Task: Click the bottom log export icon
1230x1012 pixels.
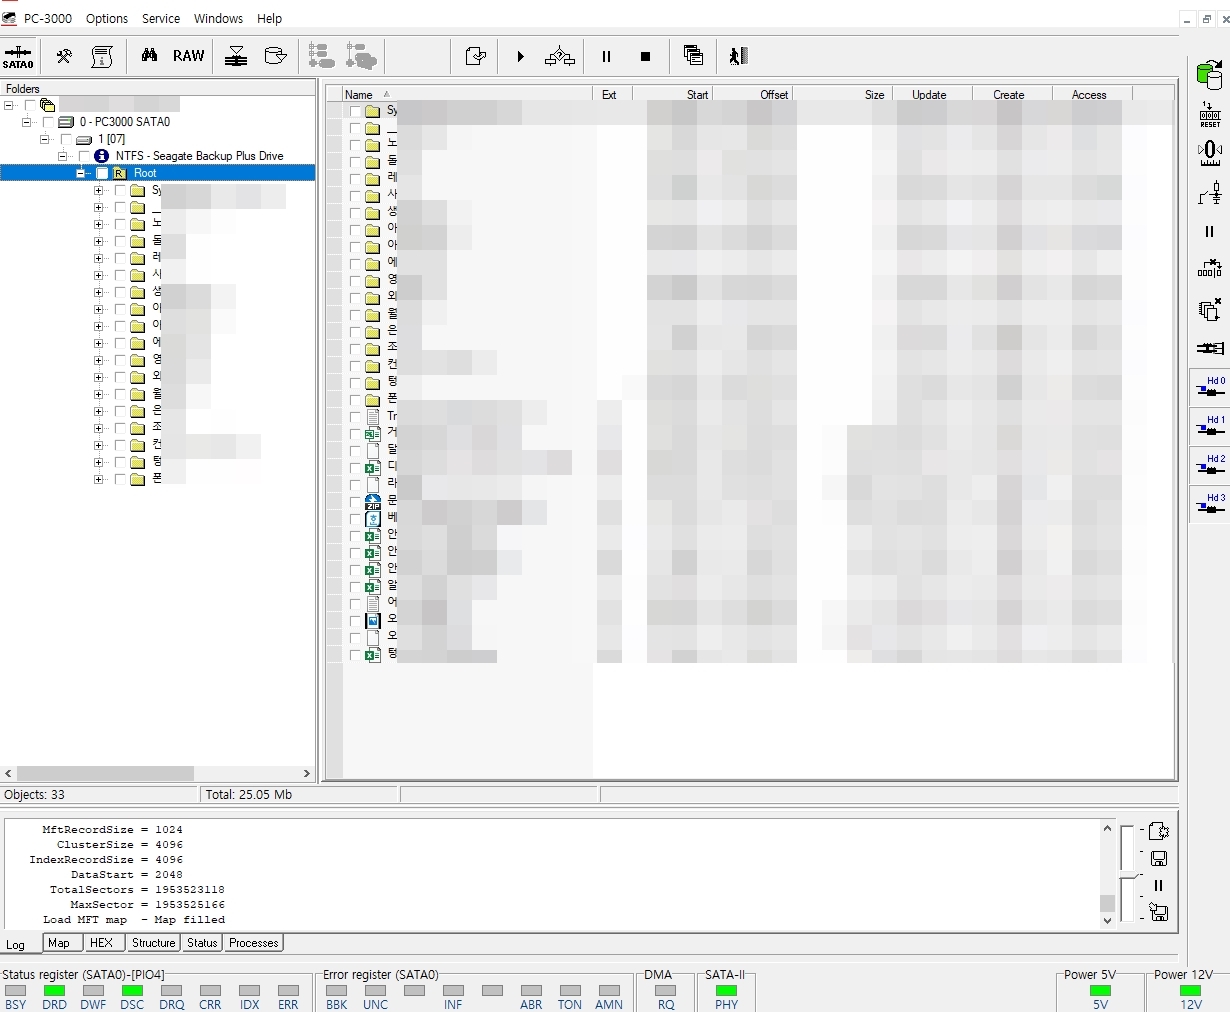Action: pos(1158,912)
